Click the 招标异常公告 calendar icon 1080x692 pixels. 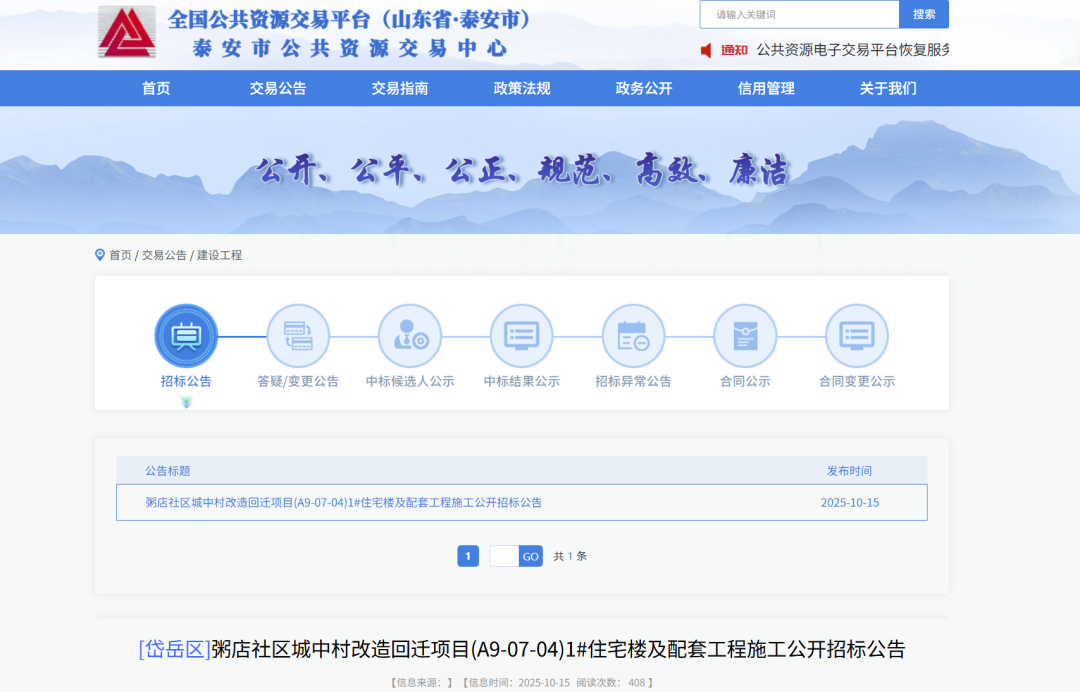click(x=633, y=336)
